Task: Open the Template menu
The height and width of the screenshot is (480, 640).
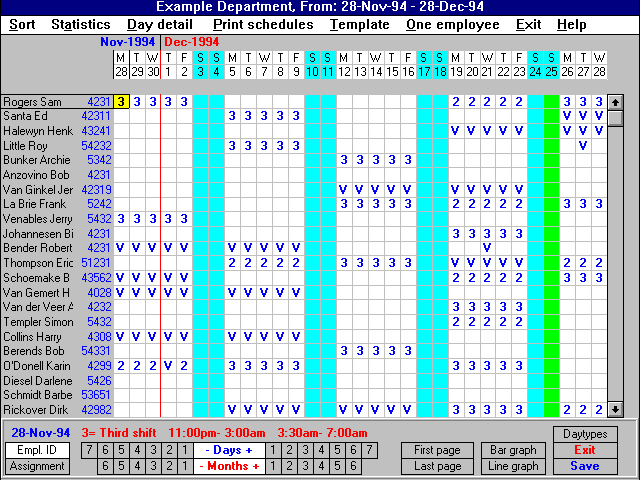Action: (360, 24)
